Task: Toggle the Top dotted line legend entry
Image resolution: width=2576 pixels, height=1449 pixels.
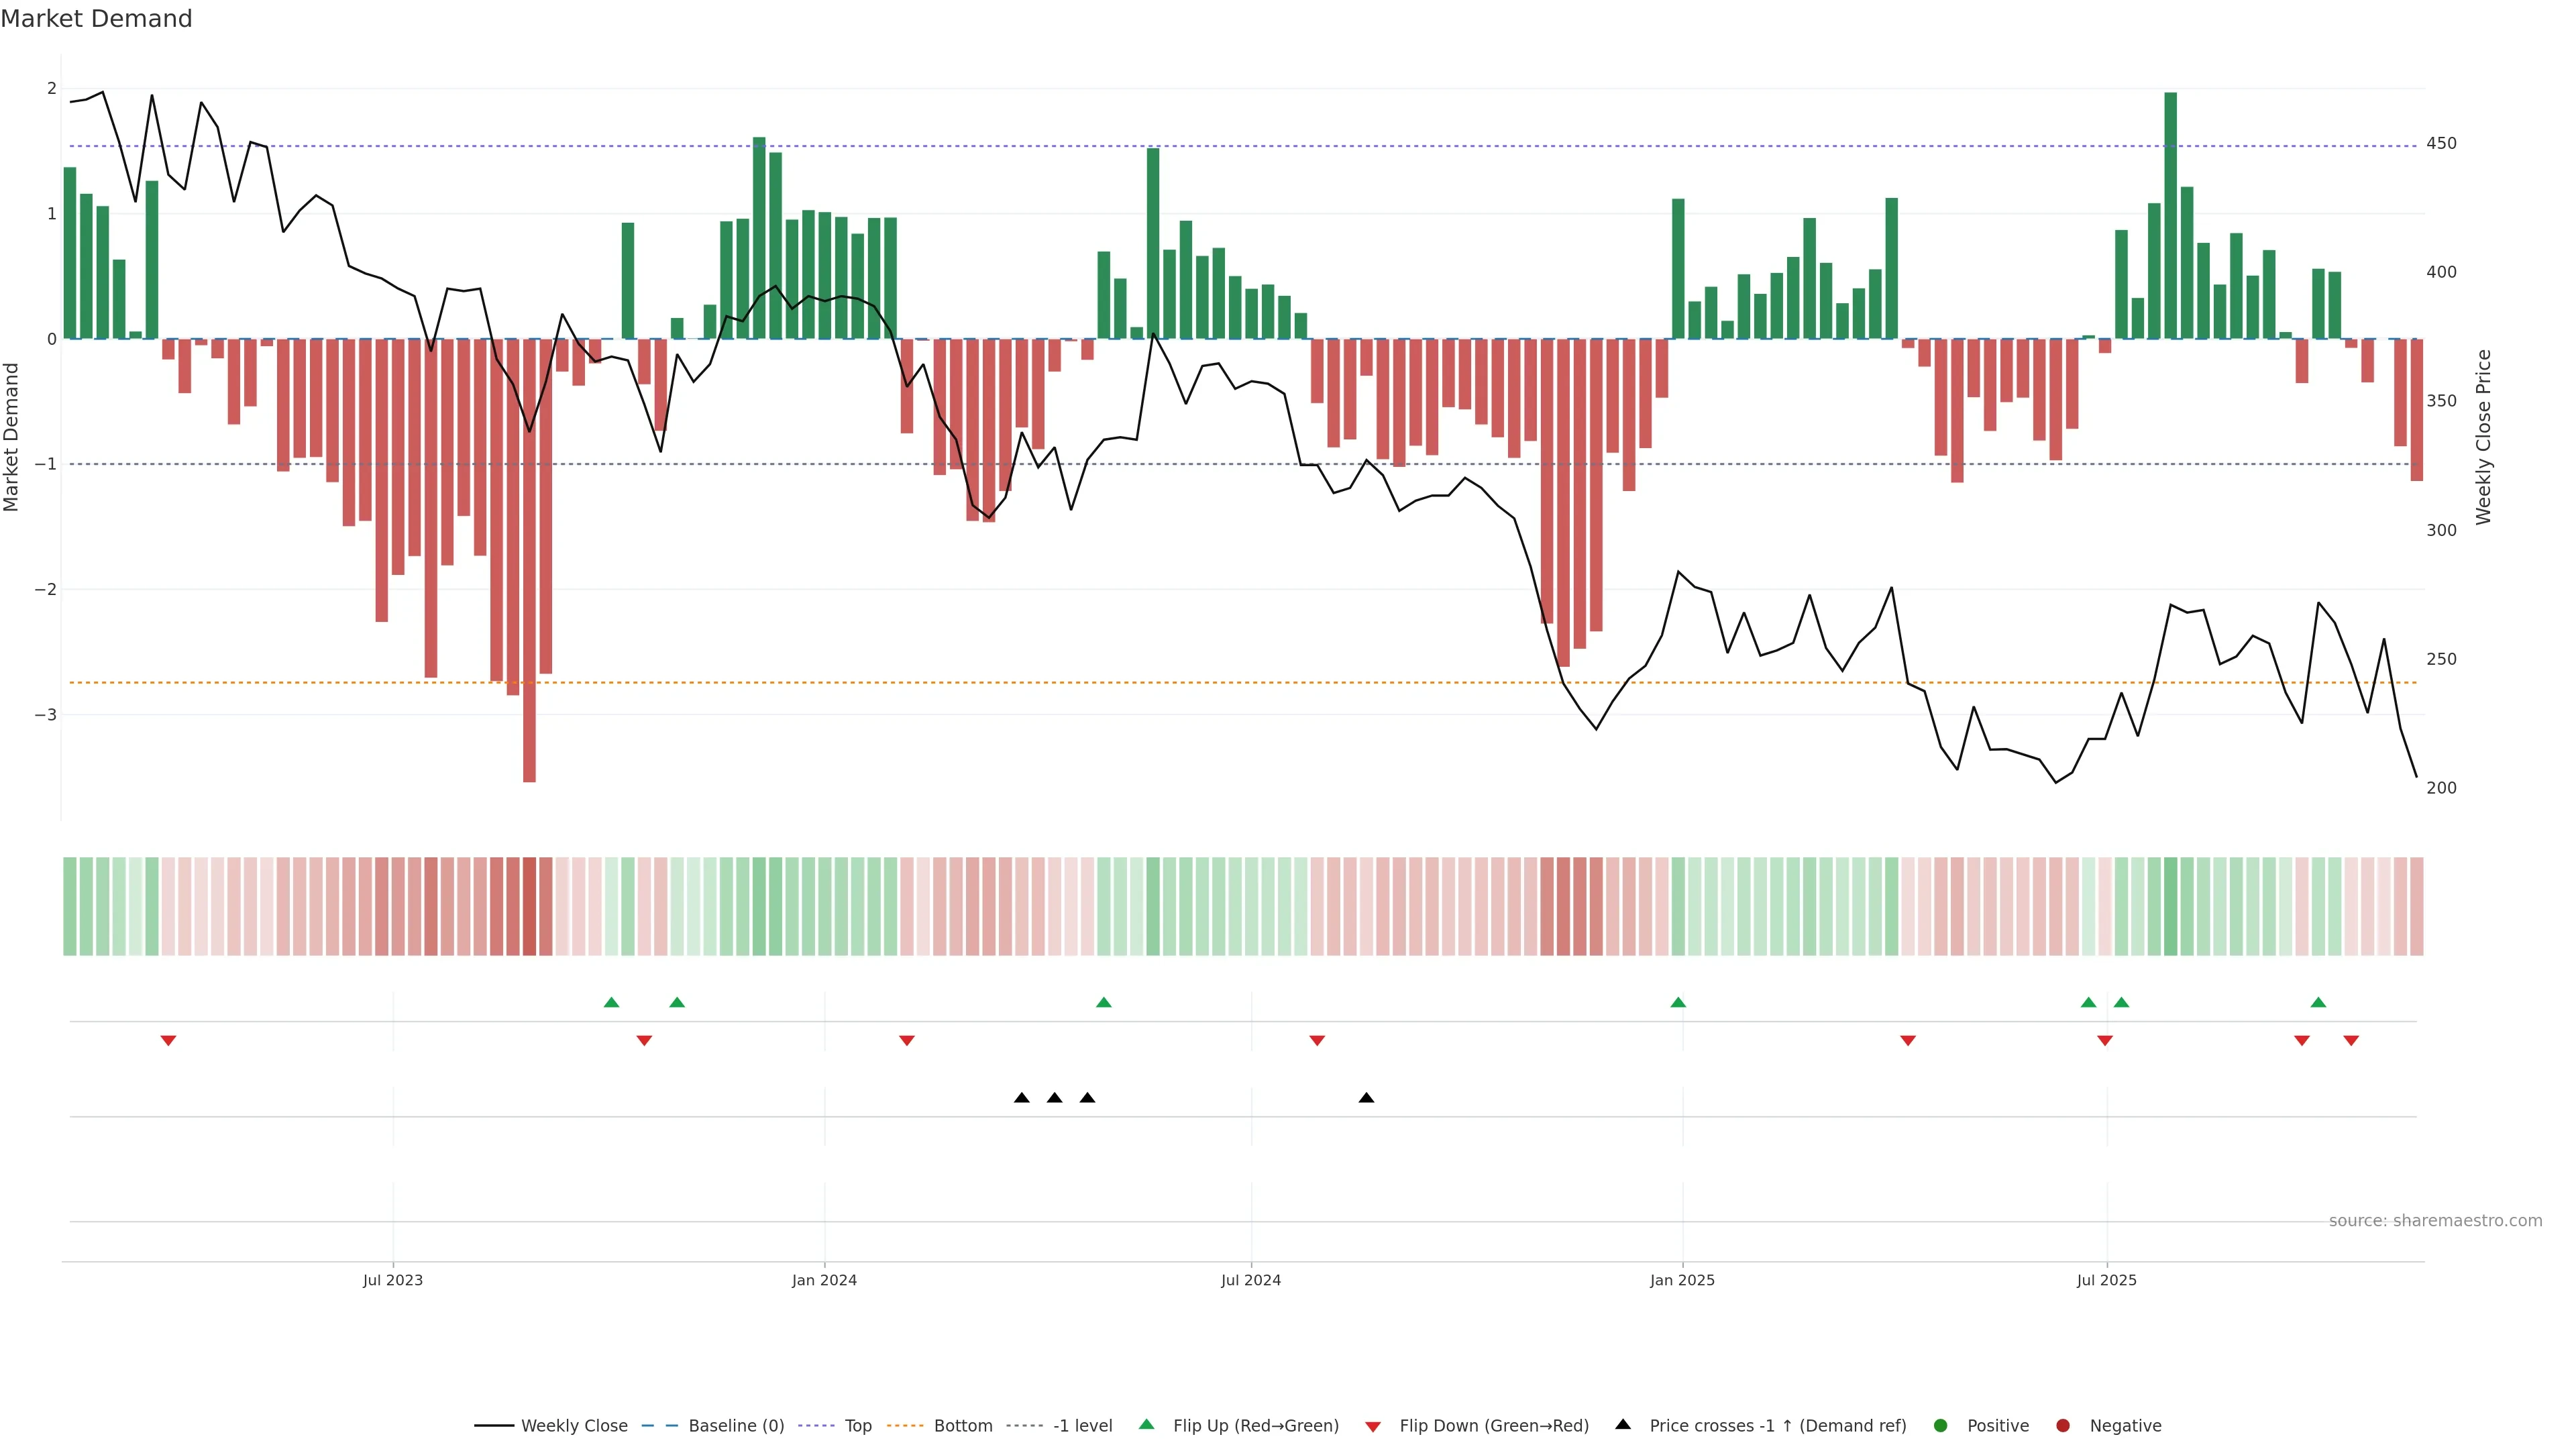Action: pos(857,1425)
